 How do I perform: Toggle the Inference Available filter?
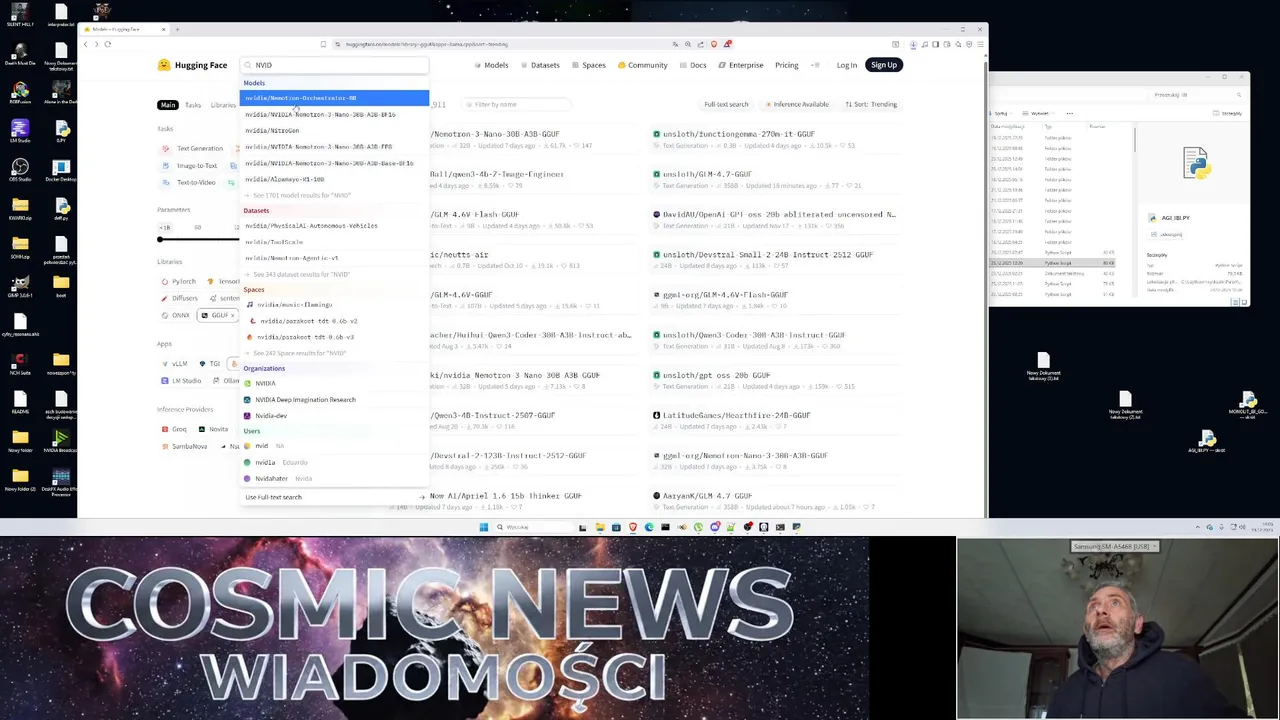[x=797, y=104]
